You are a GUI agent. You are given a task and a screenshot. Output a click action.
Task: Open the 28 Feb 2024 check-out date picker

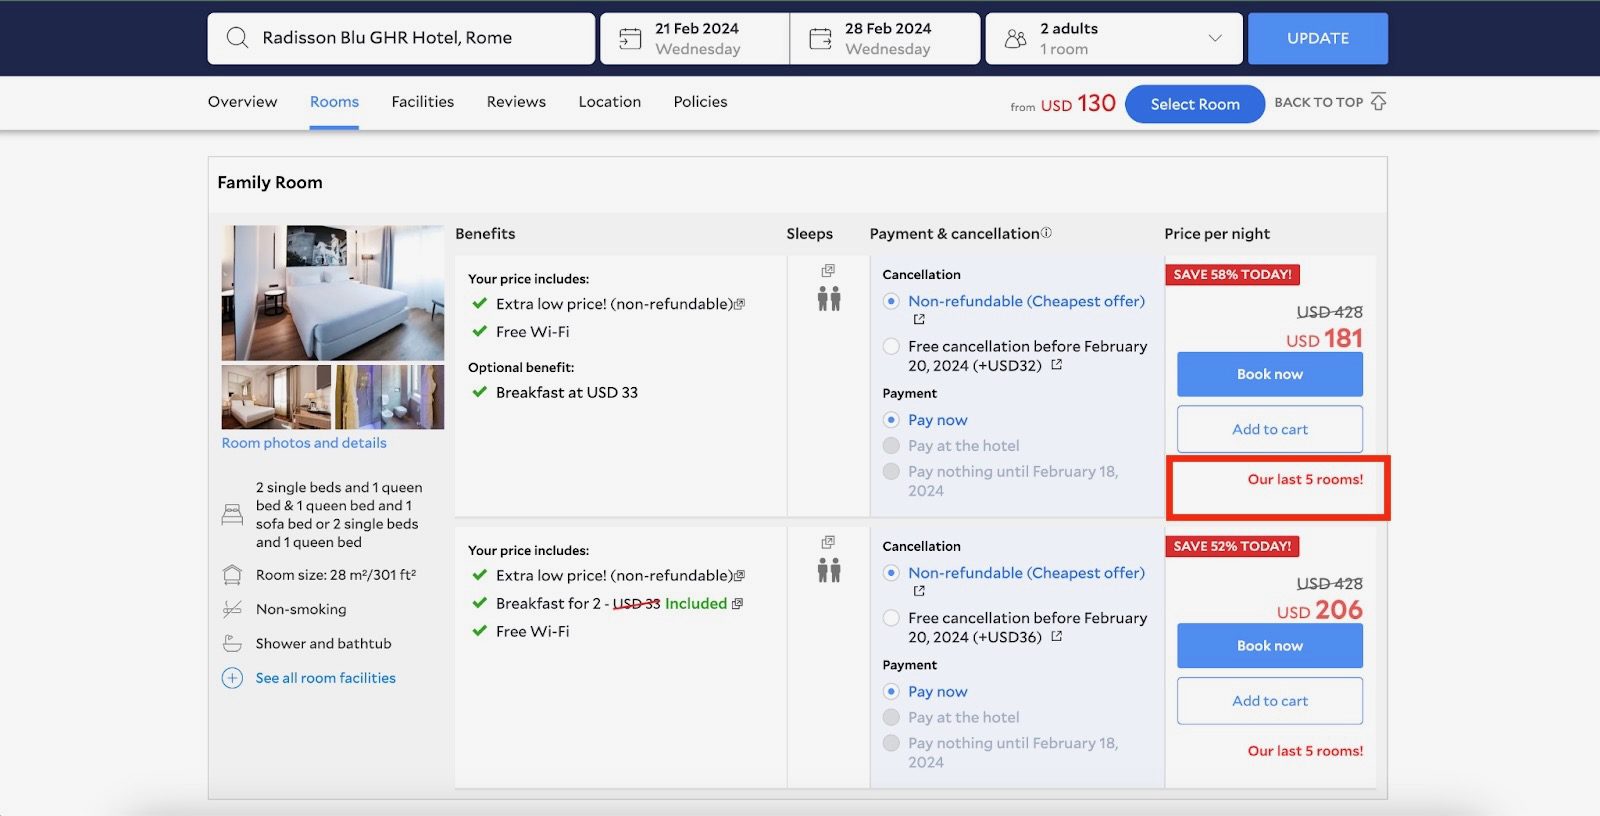(886, 39)
